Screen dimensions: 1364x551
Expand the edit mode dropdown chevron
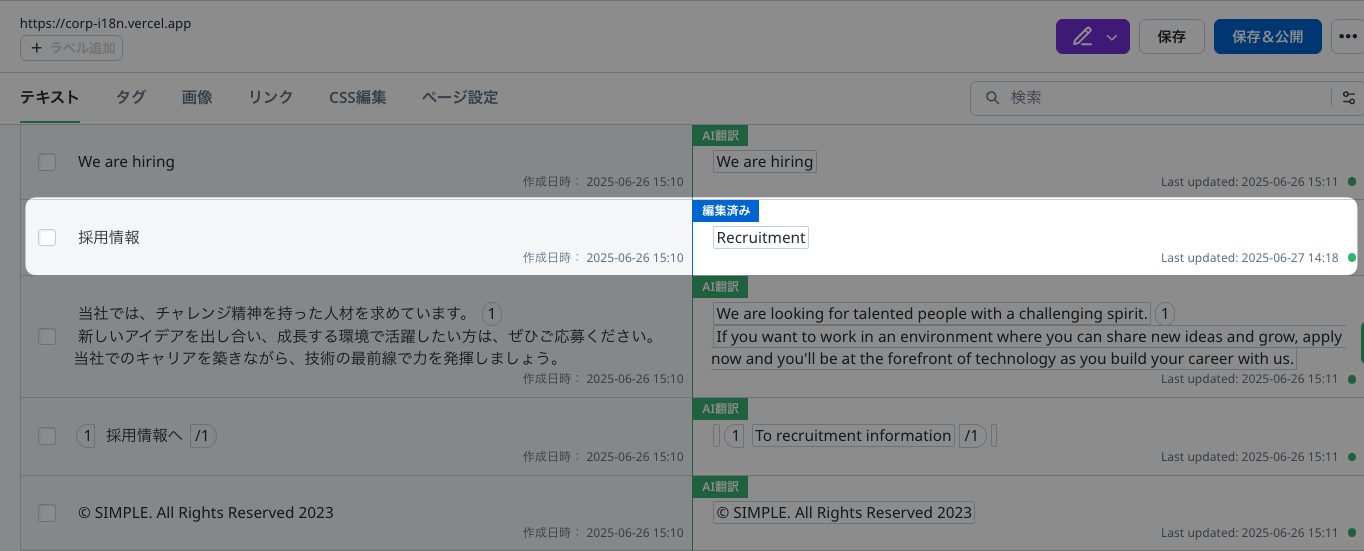pos(1112,37)
